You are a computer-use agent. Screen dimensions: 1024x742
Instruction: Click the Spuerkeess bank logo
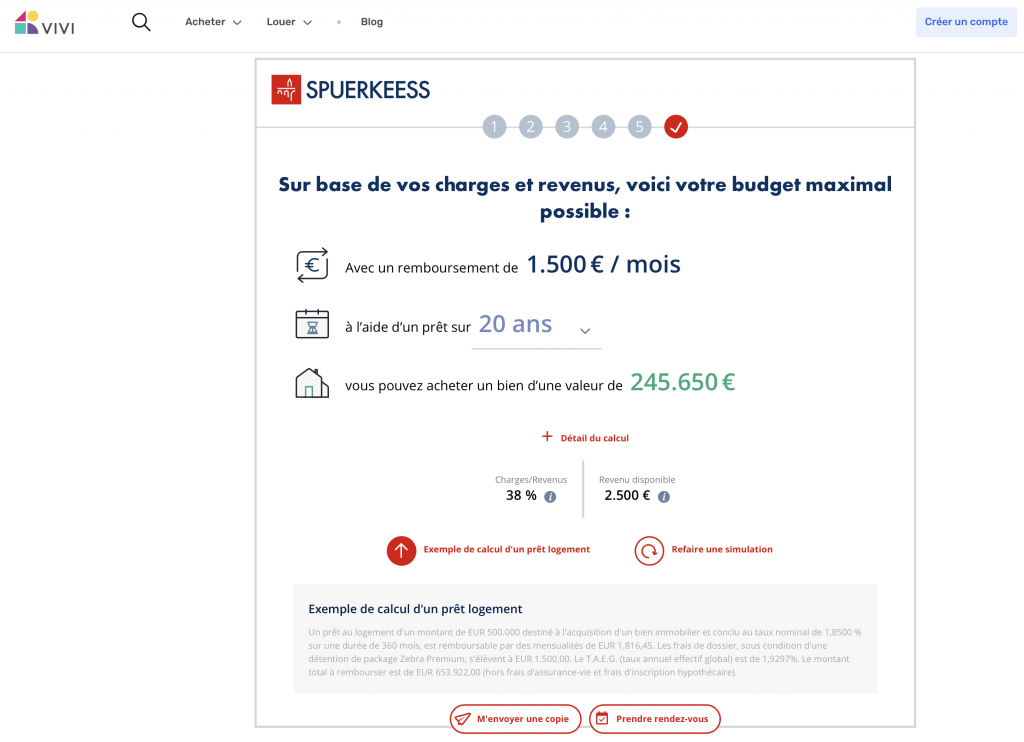(x=351, y=90)
